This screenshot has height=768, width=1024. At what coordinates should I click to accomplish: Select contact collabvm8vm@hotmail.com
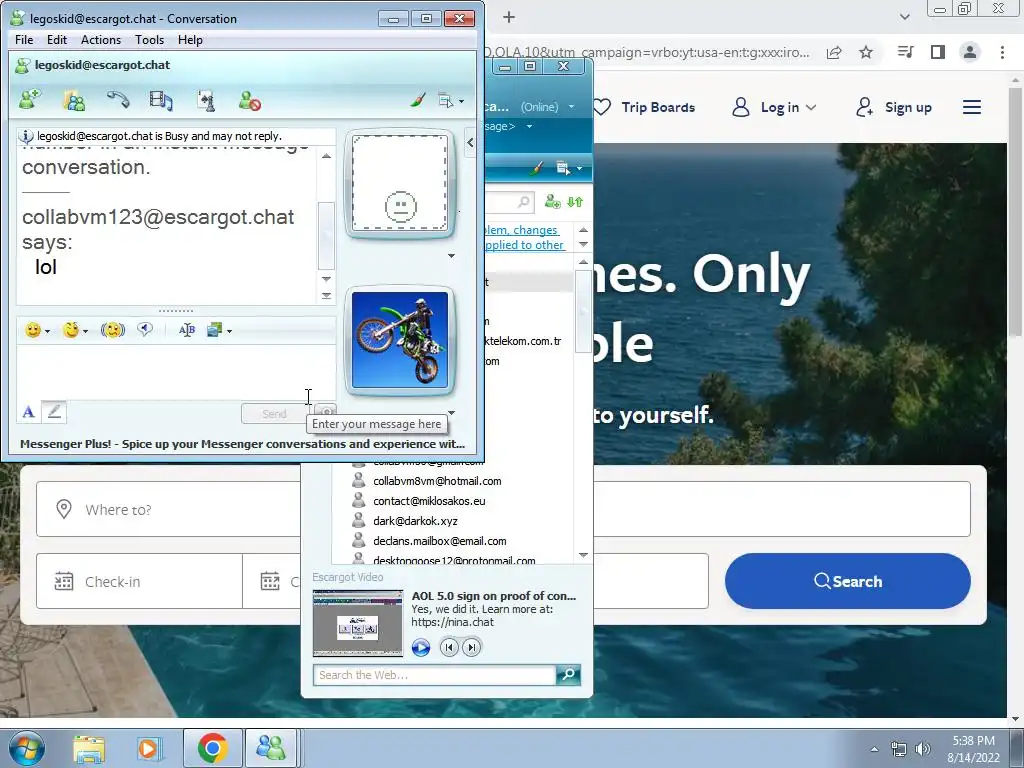(437, 481)
